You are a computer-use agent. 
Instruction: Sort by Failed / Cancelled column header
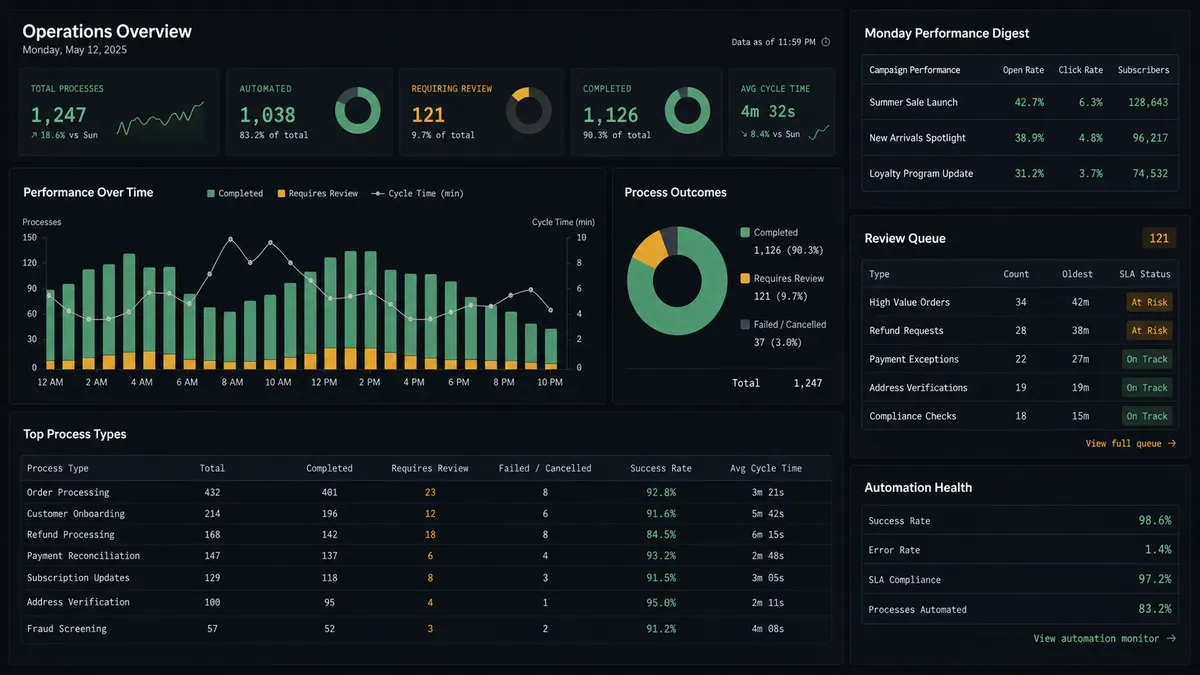tap(545, 468)
